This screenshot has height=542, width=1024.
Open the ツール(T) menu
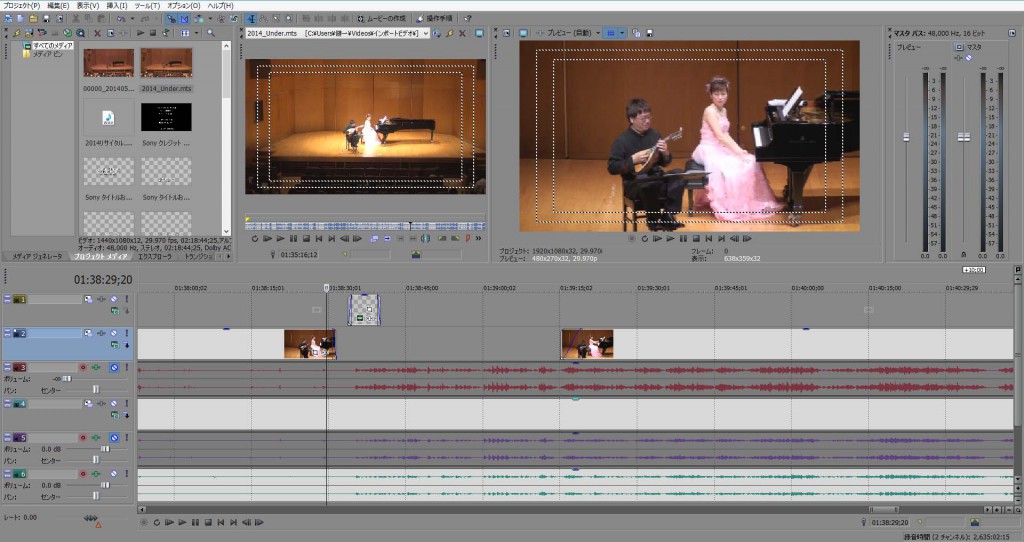tap(147, 5)
